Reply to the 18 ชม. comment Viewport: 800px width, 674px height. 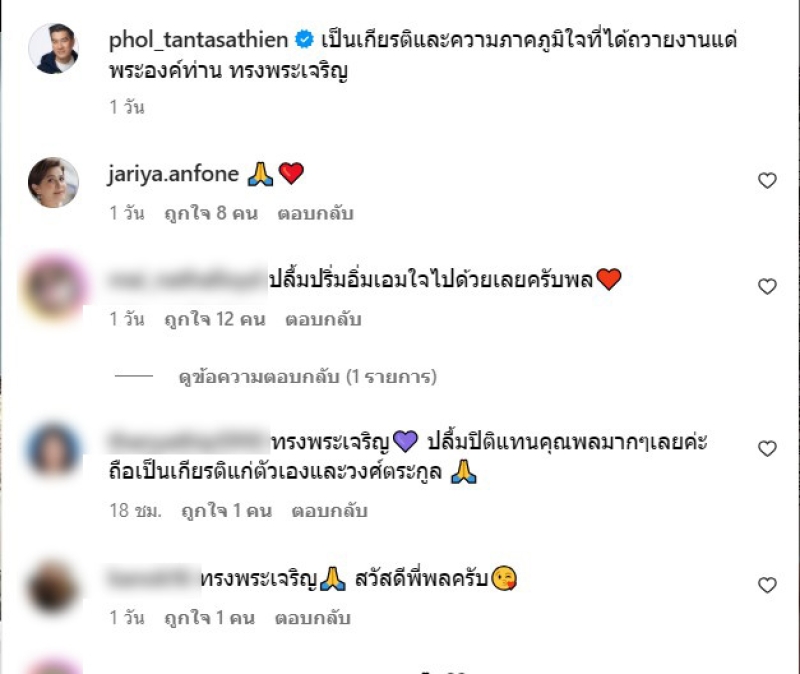click(329, 511)
